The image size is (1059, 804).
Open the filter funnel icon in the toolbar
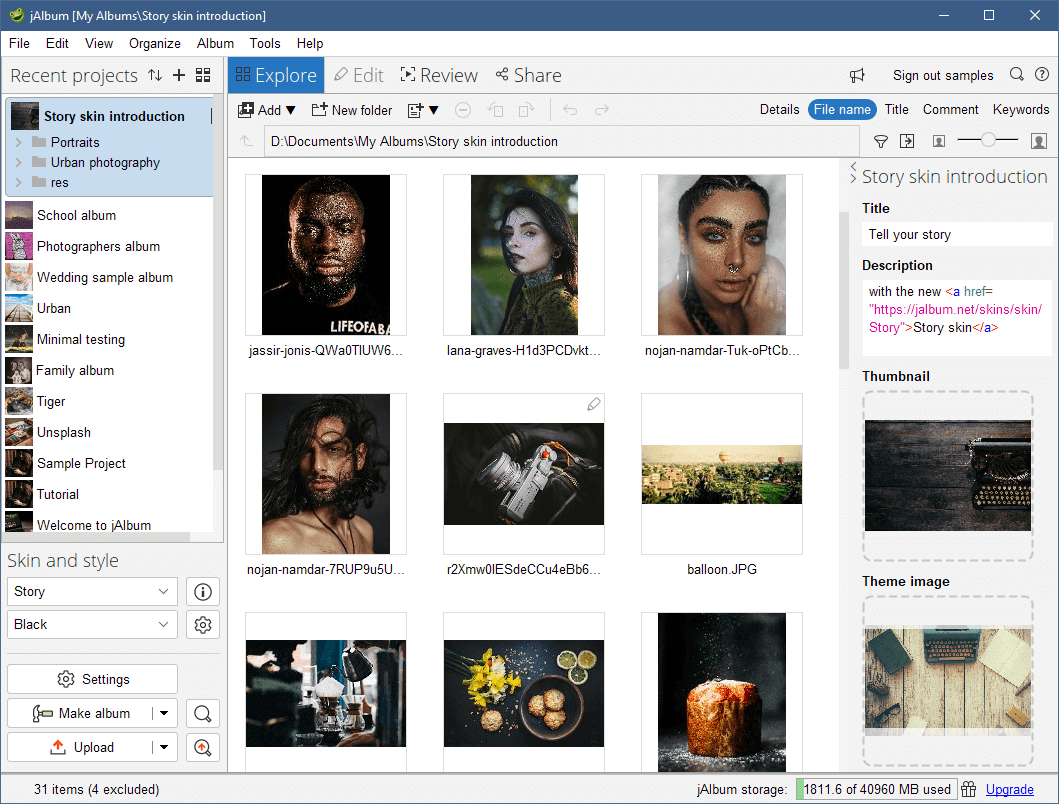pos(881,141)
